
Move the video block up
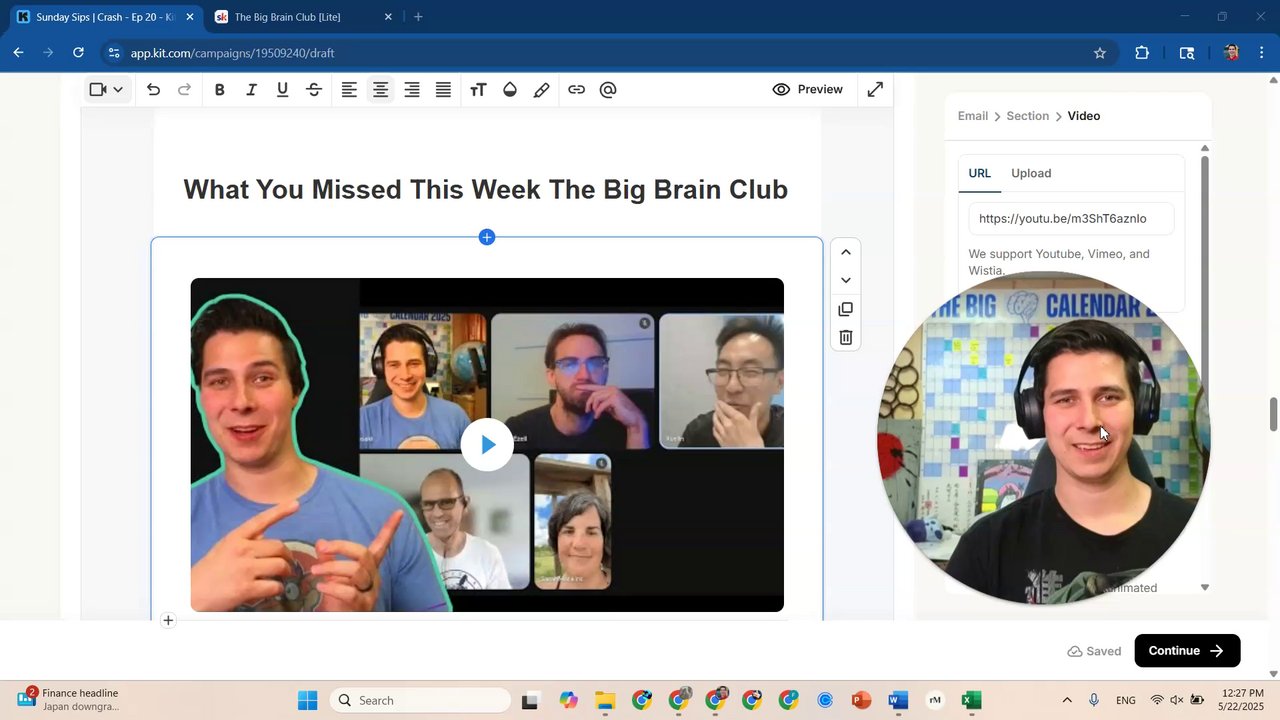coord(845,252)
